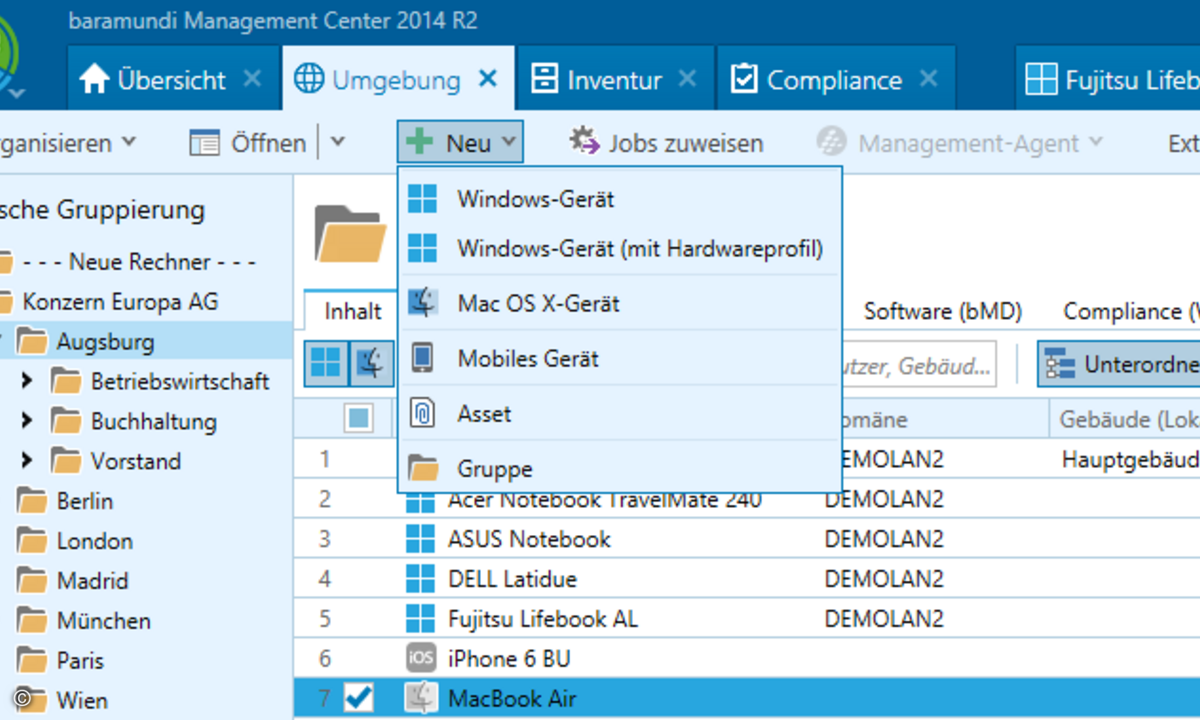Image resolution: width=1200 pixels, height=720 pixels.
Task: Click the Mobiles Gerät phone icon
Action: [x=423, y=358]
